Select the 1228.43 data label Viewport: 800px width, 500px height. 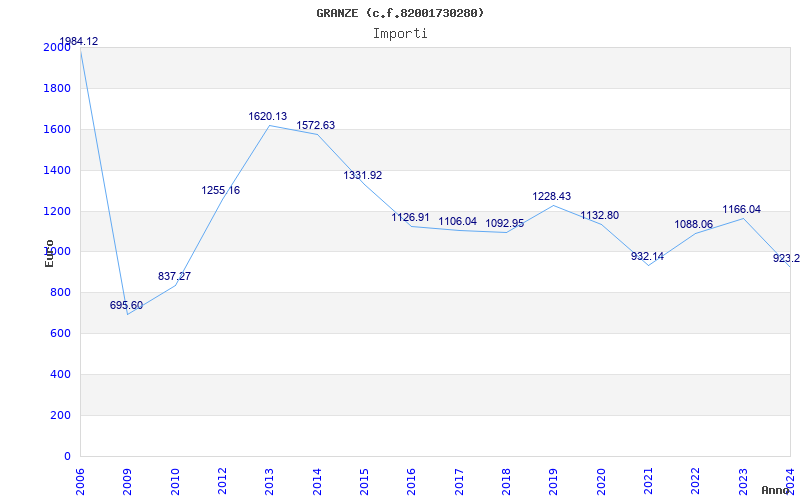pyautogui.click(x=552, y=196)
